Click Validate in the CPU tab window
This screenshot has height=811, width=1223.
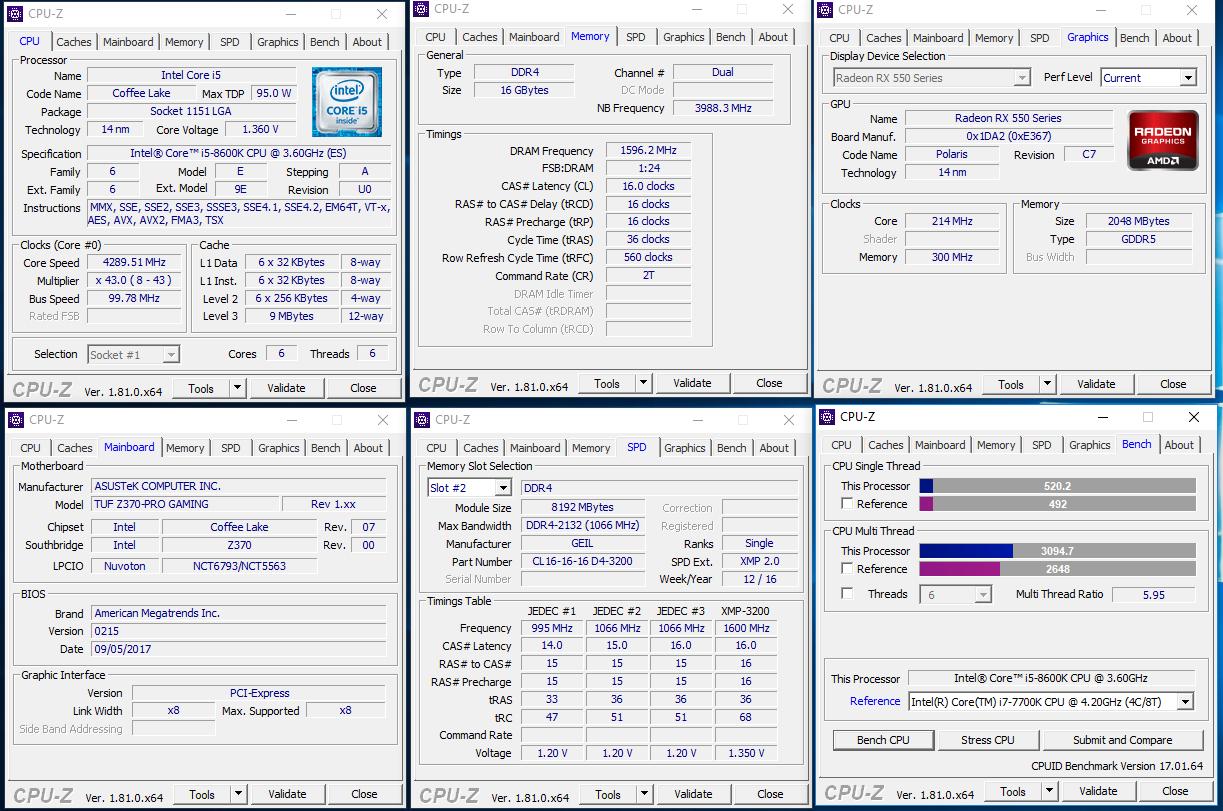click(x=287, y=388)
